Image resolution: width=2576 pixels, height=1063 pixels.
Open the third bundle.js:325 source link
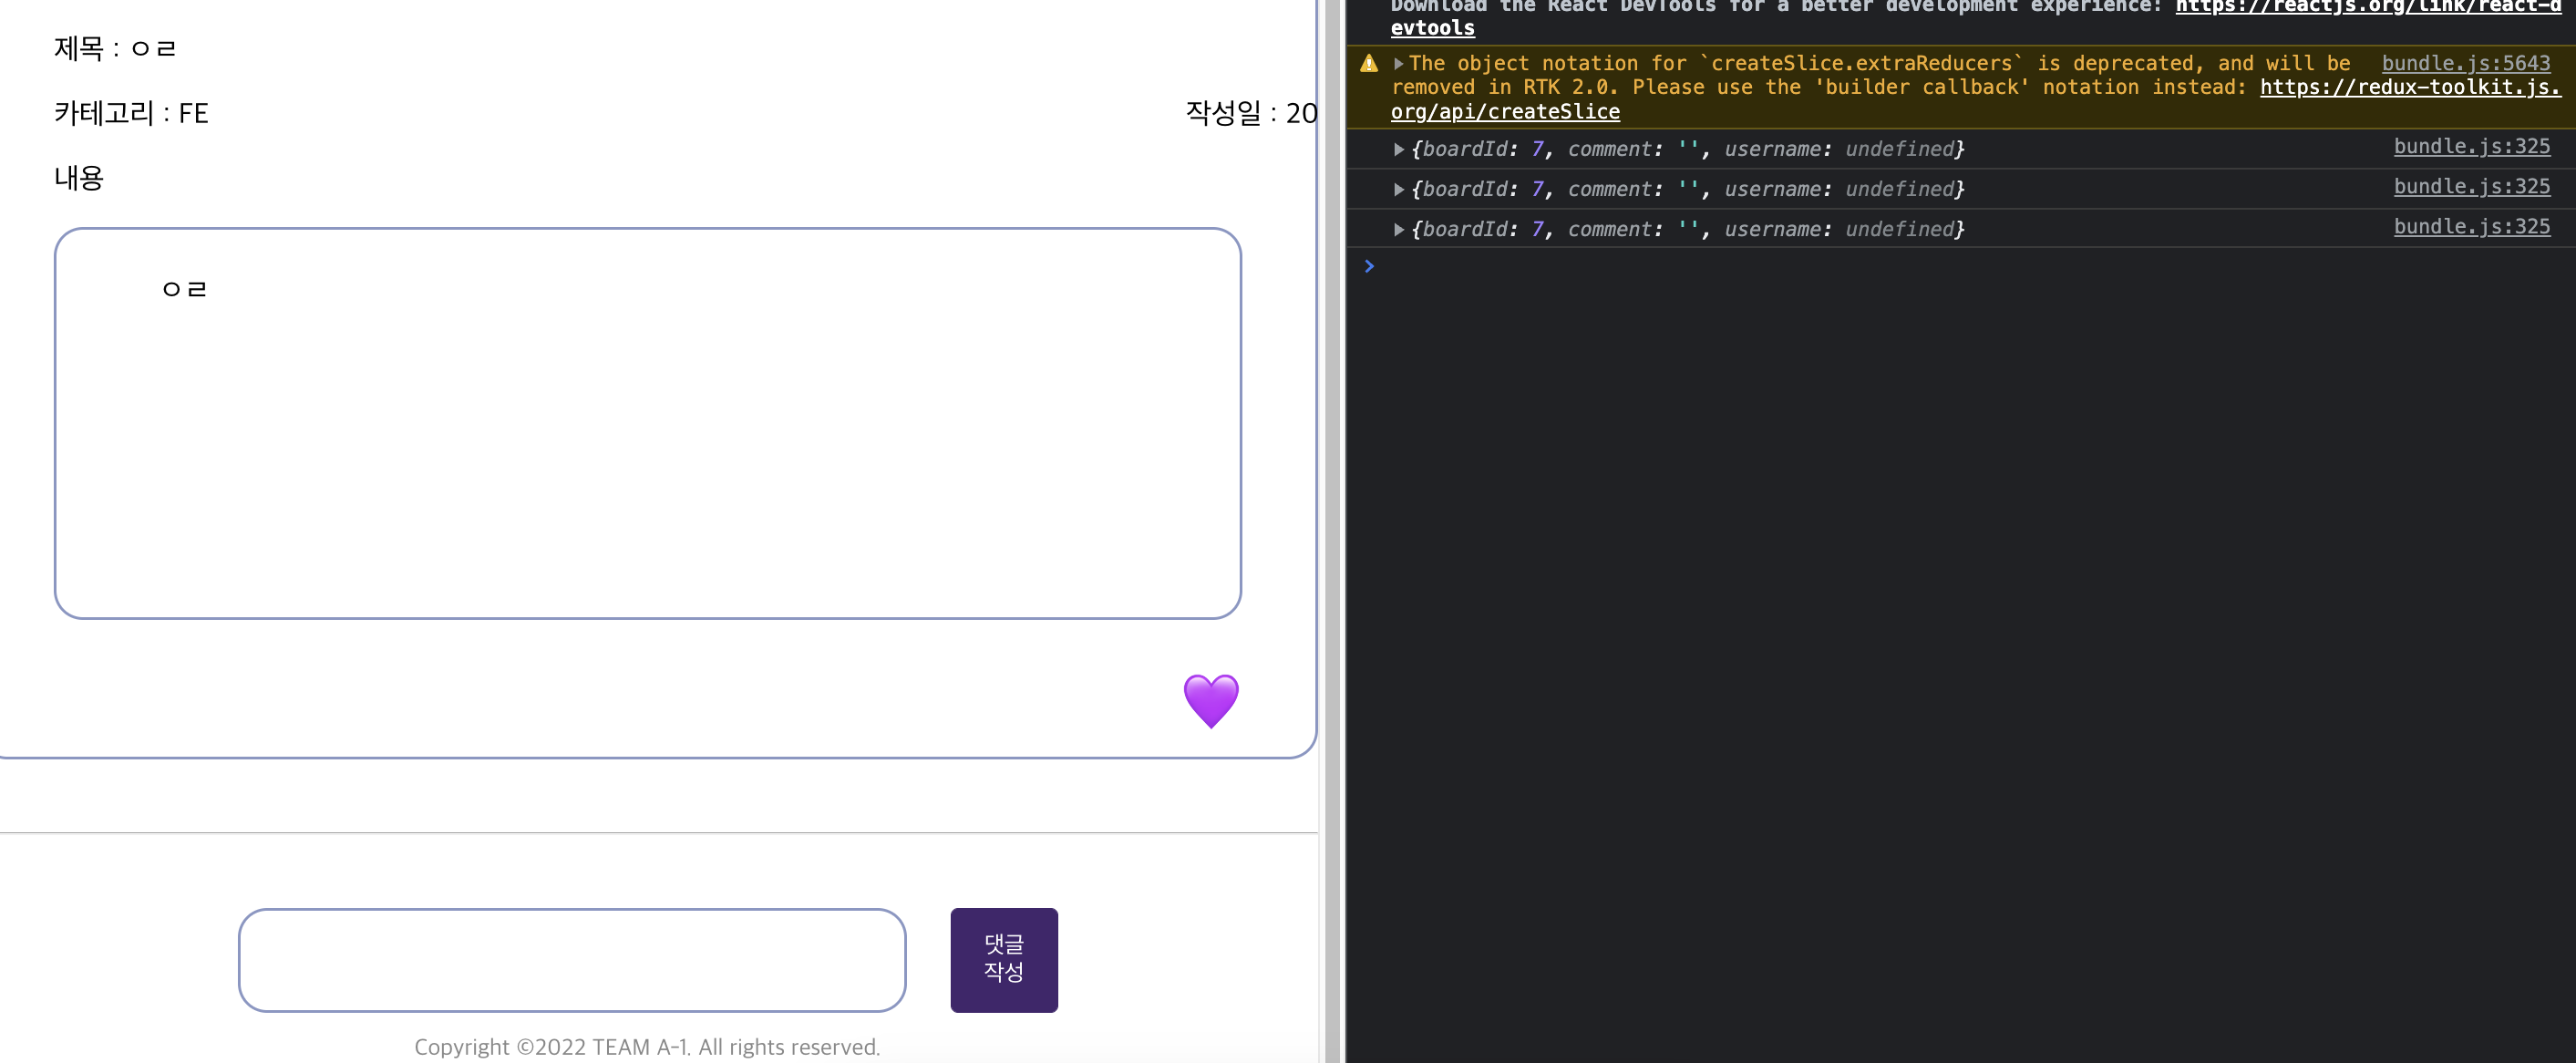(2471, 226)
